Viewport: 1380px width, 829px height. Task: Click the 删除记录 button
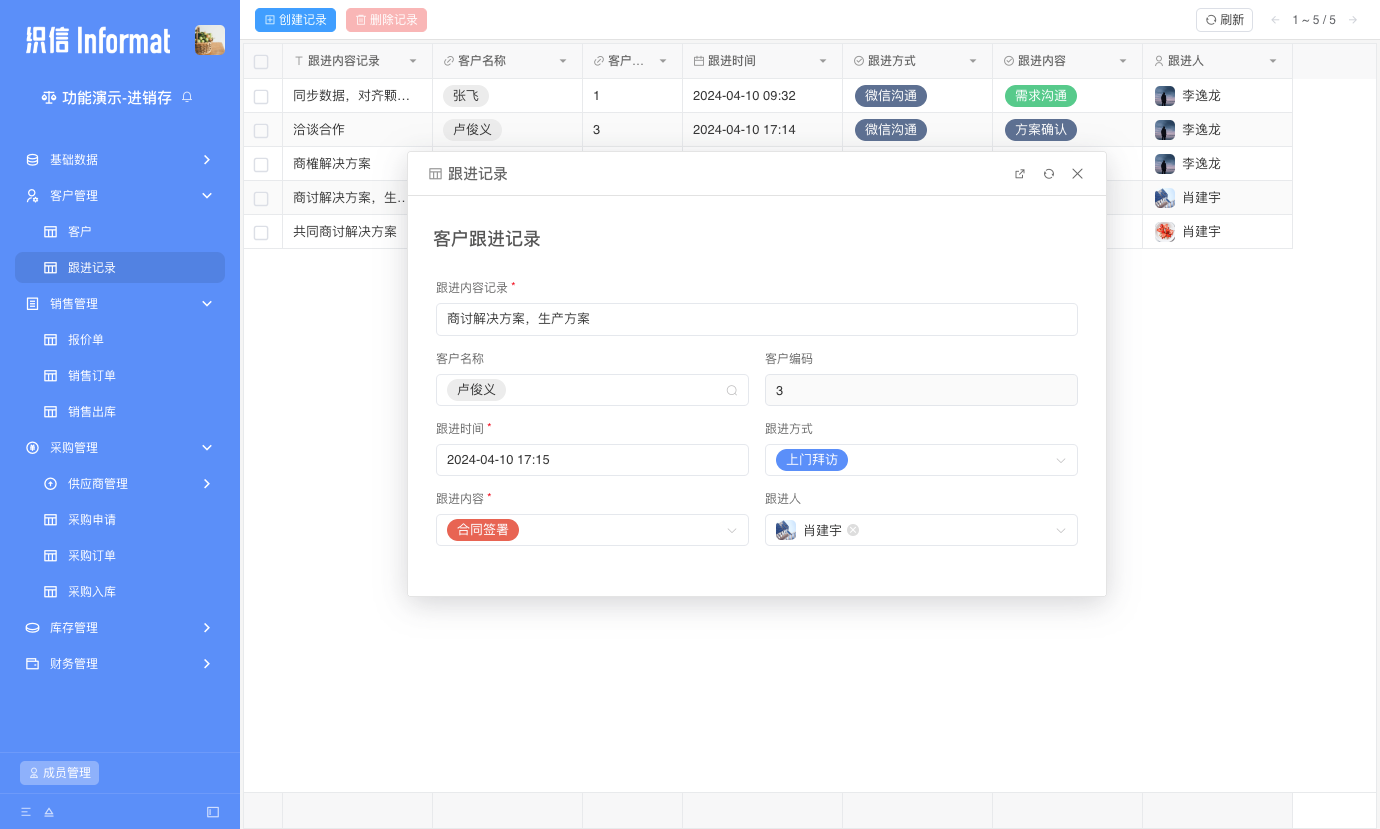point(386,19)
